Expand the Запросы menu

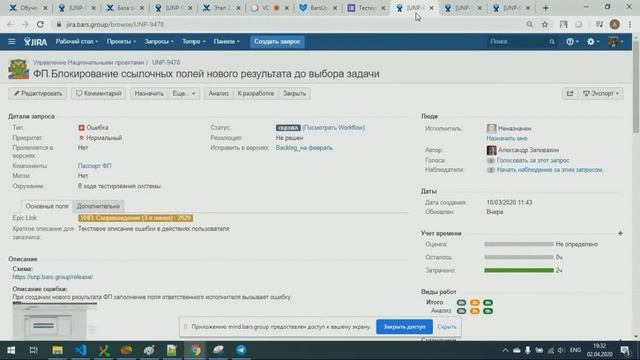[158, 42]
